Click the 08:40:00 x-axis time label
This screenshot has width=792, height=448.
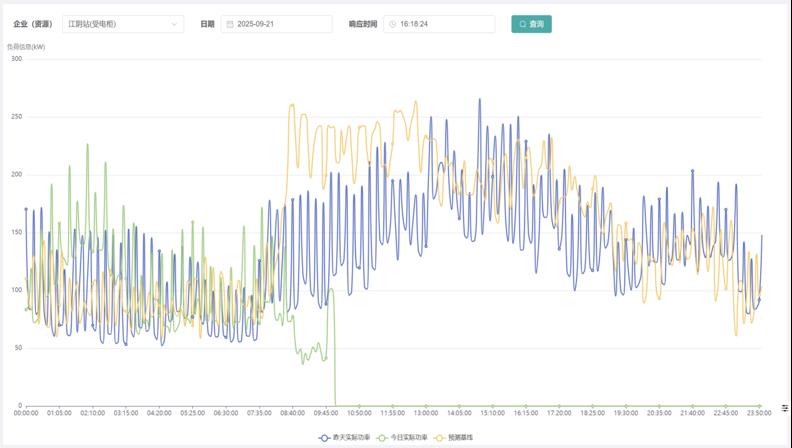(293, 412)
